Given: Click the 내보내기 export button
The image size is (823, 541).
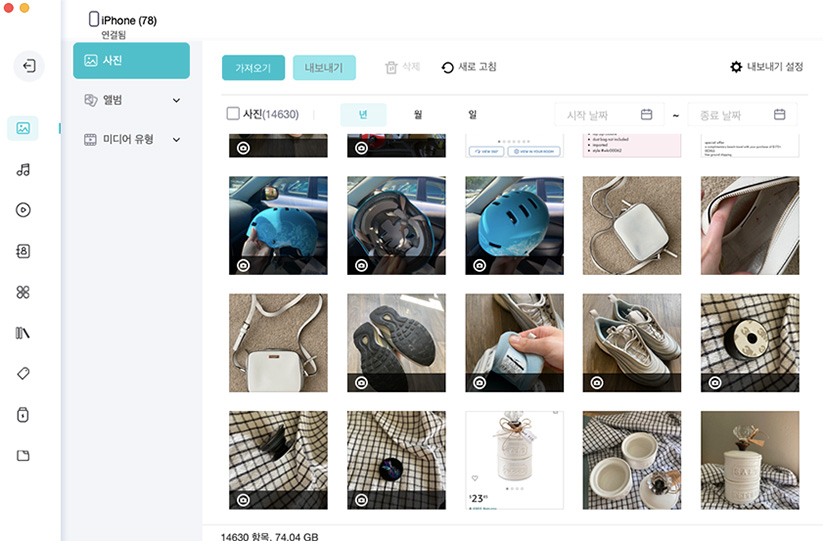Looking at the screenshot, I should click(324, 67).
